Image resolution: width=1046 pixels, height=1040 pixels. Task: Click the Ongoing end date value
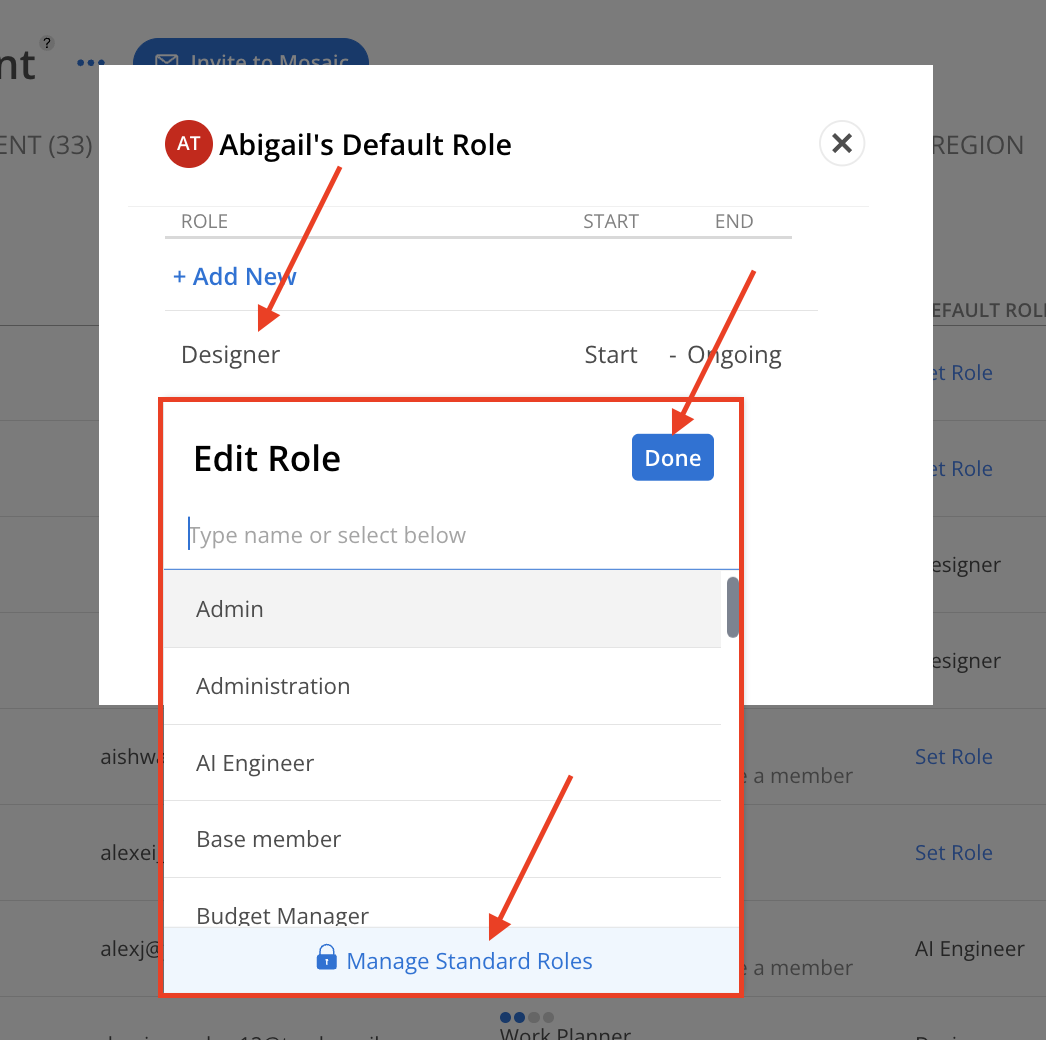(734, 355)
